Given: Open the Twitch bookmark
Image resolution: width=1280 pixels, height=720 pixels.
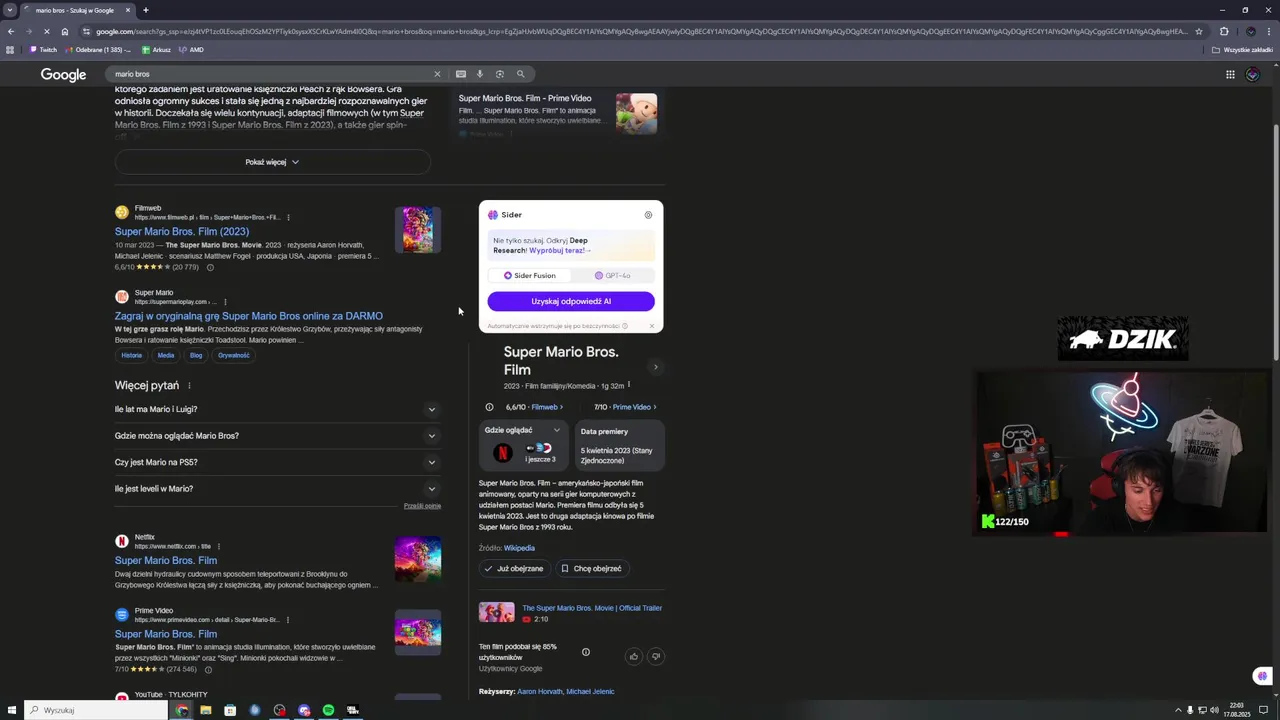Looking at the screenshot, I should coord(43,49).
